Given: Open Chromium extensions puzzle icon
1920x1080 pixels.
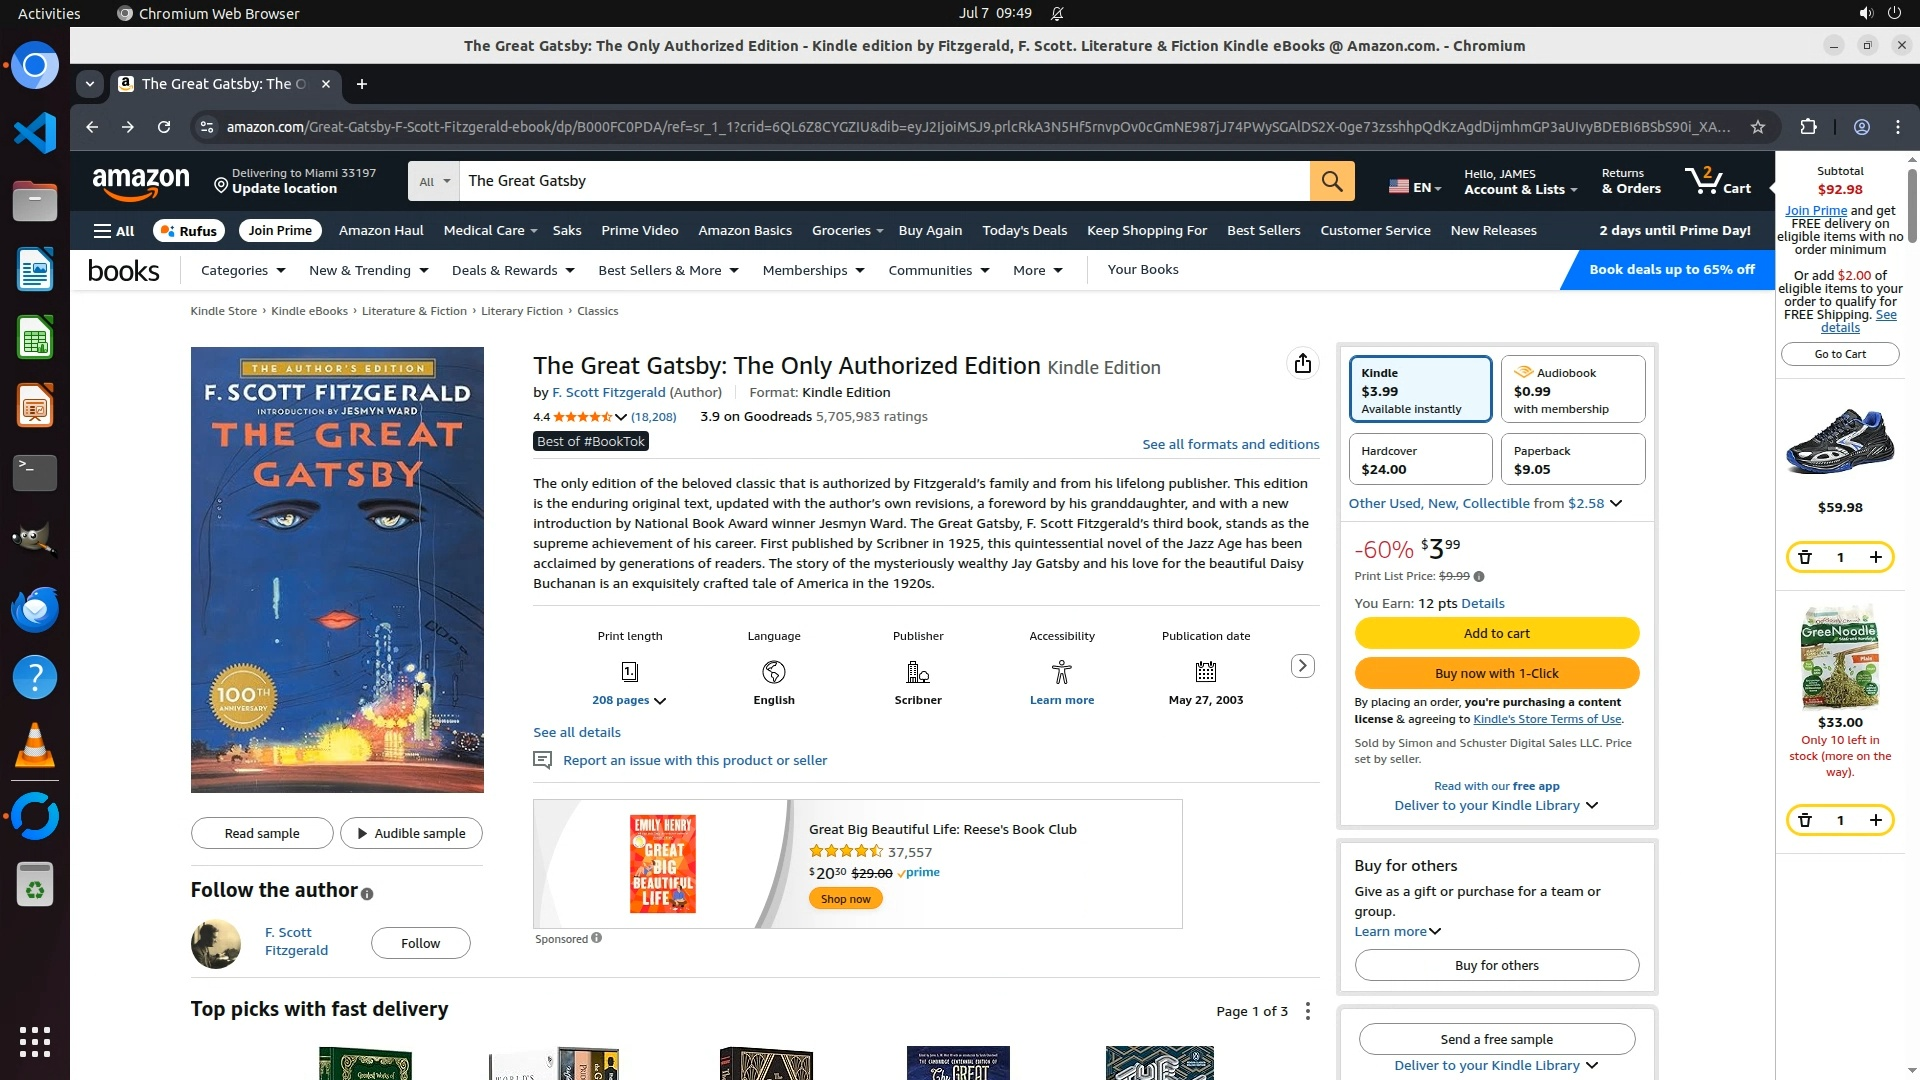Looking at the screenshot, I should (x=1808, y=127).
